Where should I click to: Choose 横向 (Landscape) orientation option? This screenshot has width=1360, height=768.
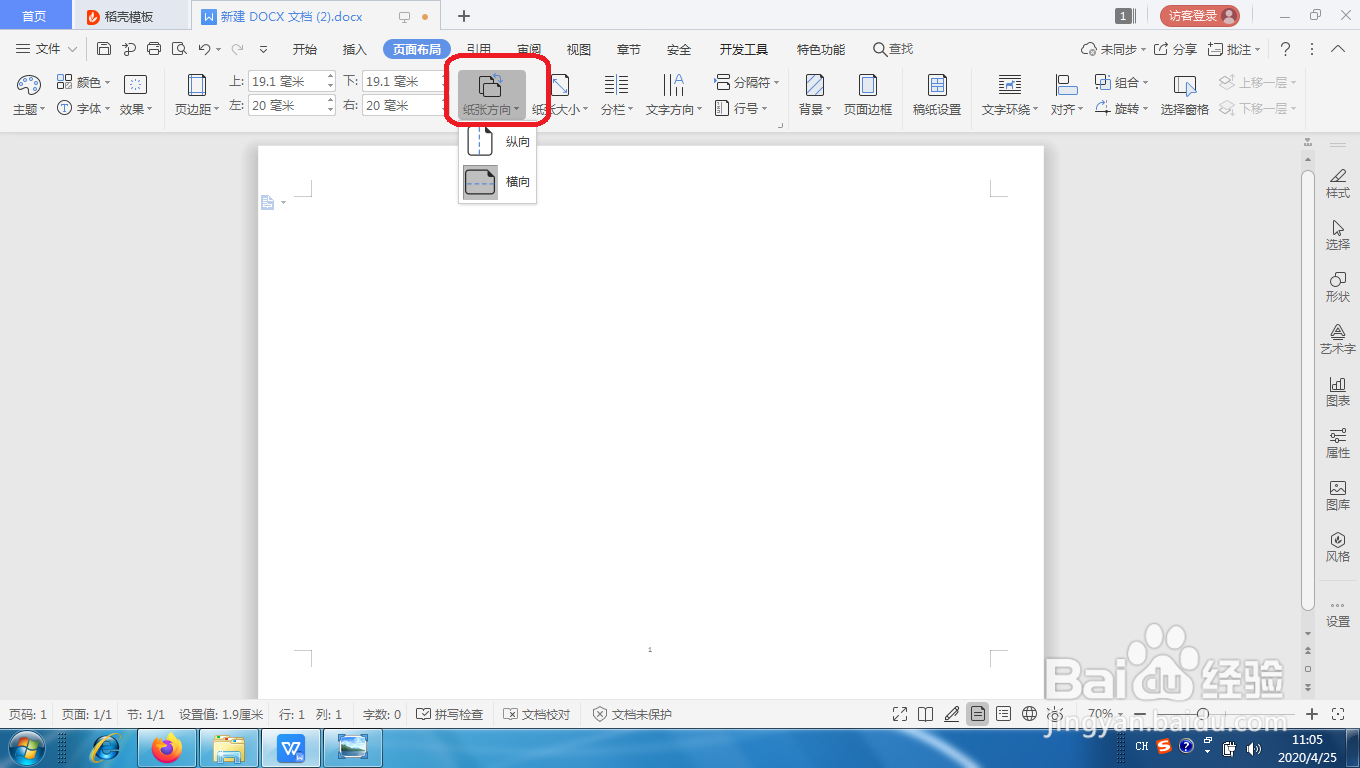(498, 182)
